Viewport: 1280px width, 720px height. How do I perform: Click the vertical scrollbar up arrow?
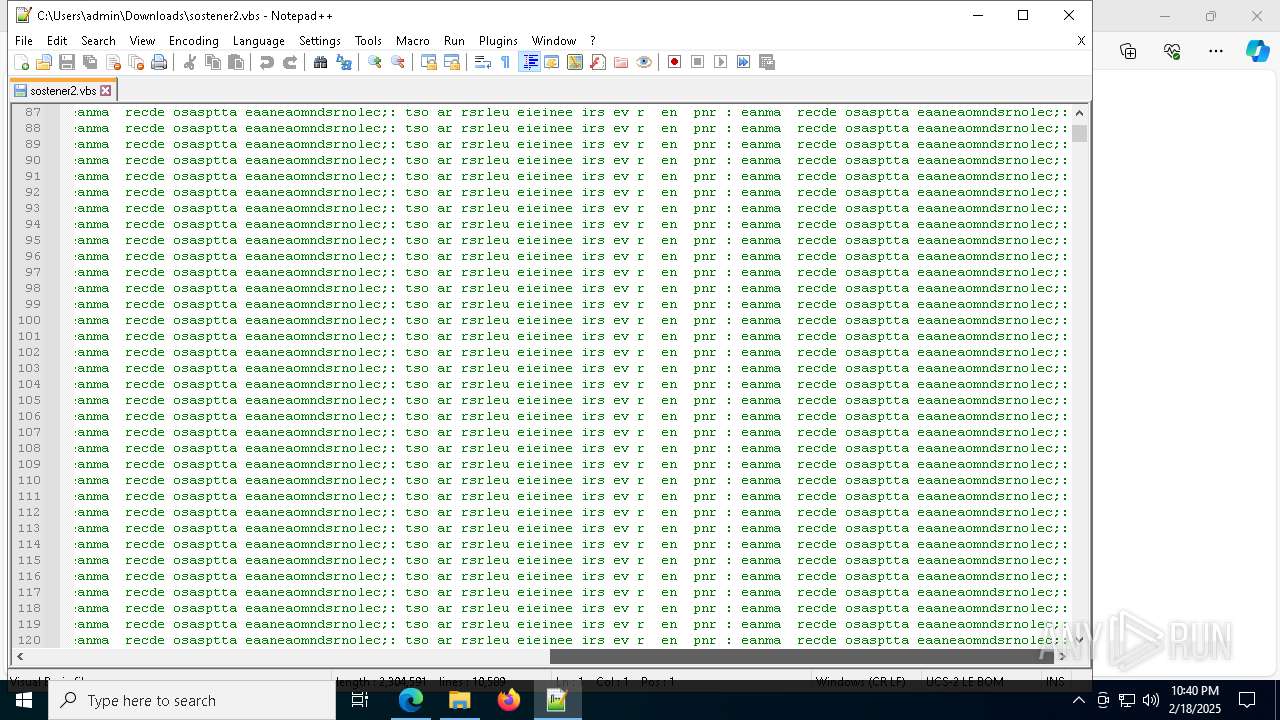pyautogui.click(x=1079, y=112)
